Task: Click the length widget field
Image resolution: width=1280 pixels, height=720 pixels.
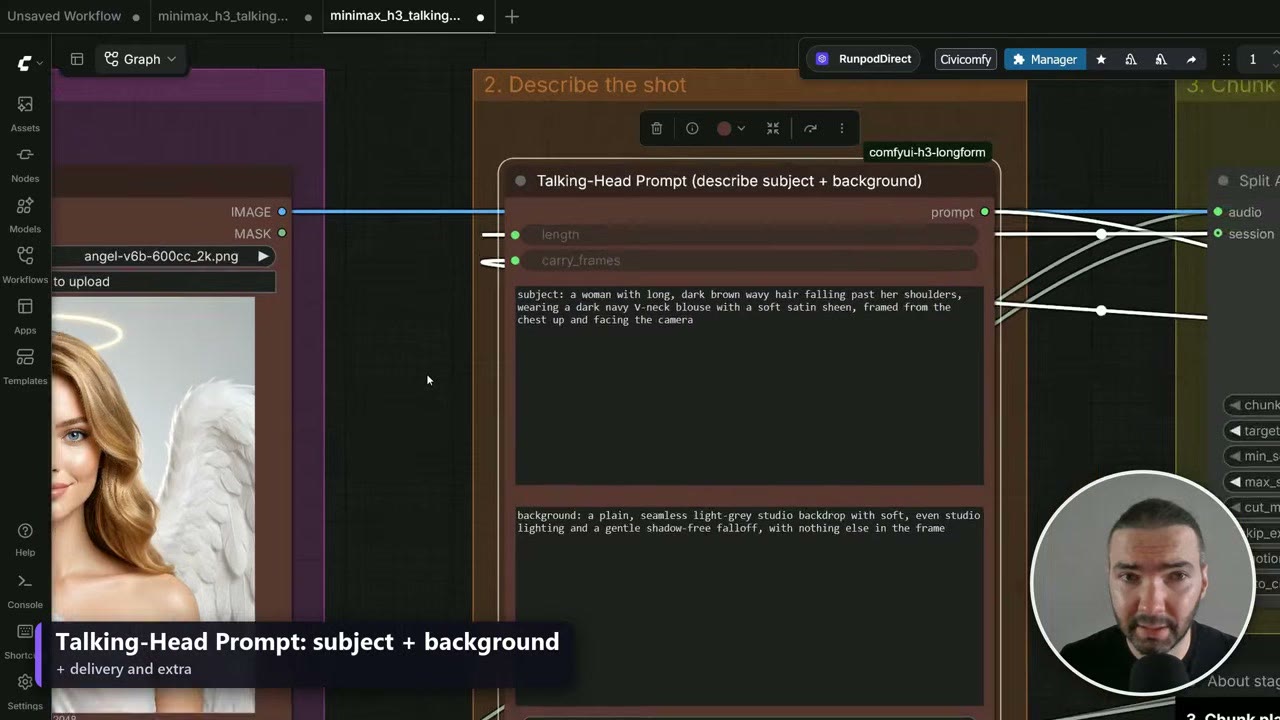Action: (750, 235)
